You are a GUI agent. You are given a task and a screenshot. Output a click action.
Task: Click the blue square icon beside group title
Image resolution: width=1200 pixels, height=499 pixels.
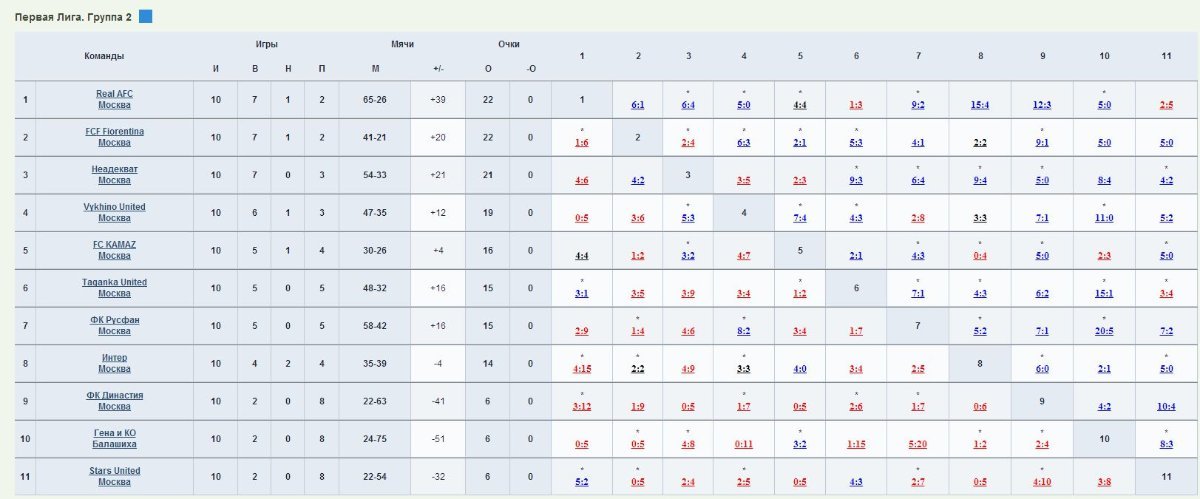[145, 17]
